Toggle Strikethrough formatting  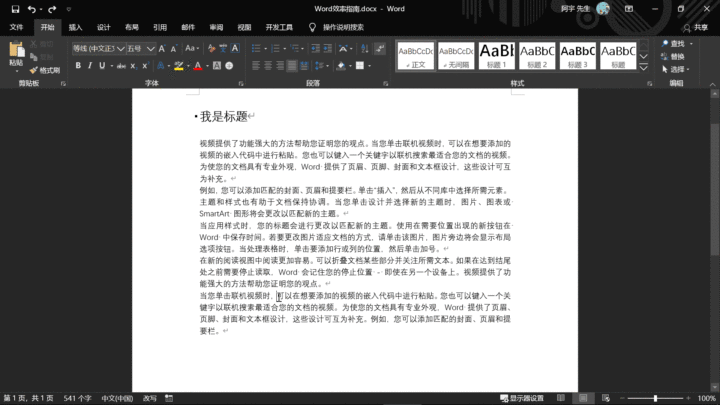(x=121, y=66)
